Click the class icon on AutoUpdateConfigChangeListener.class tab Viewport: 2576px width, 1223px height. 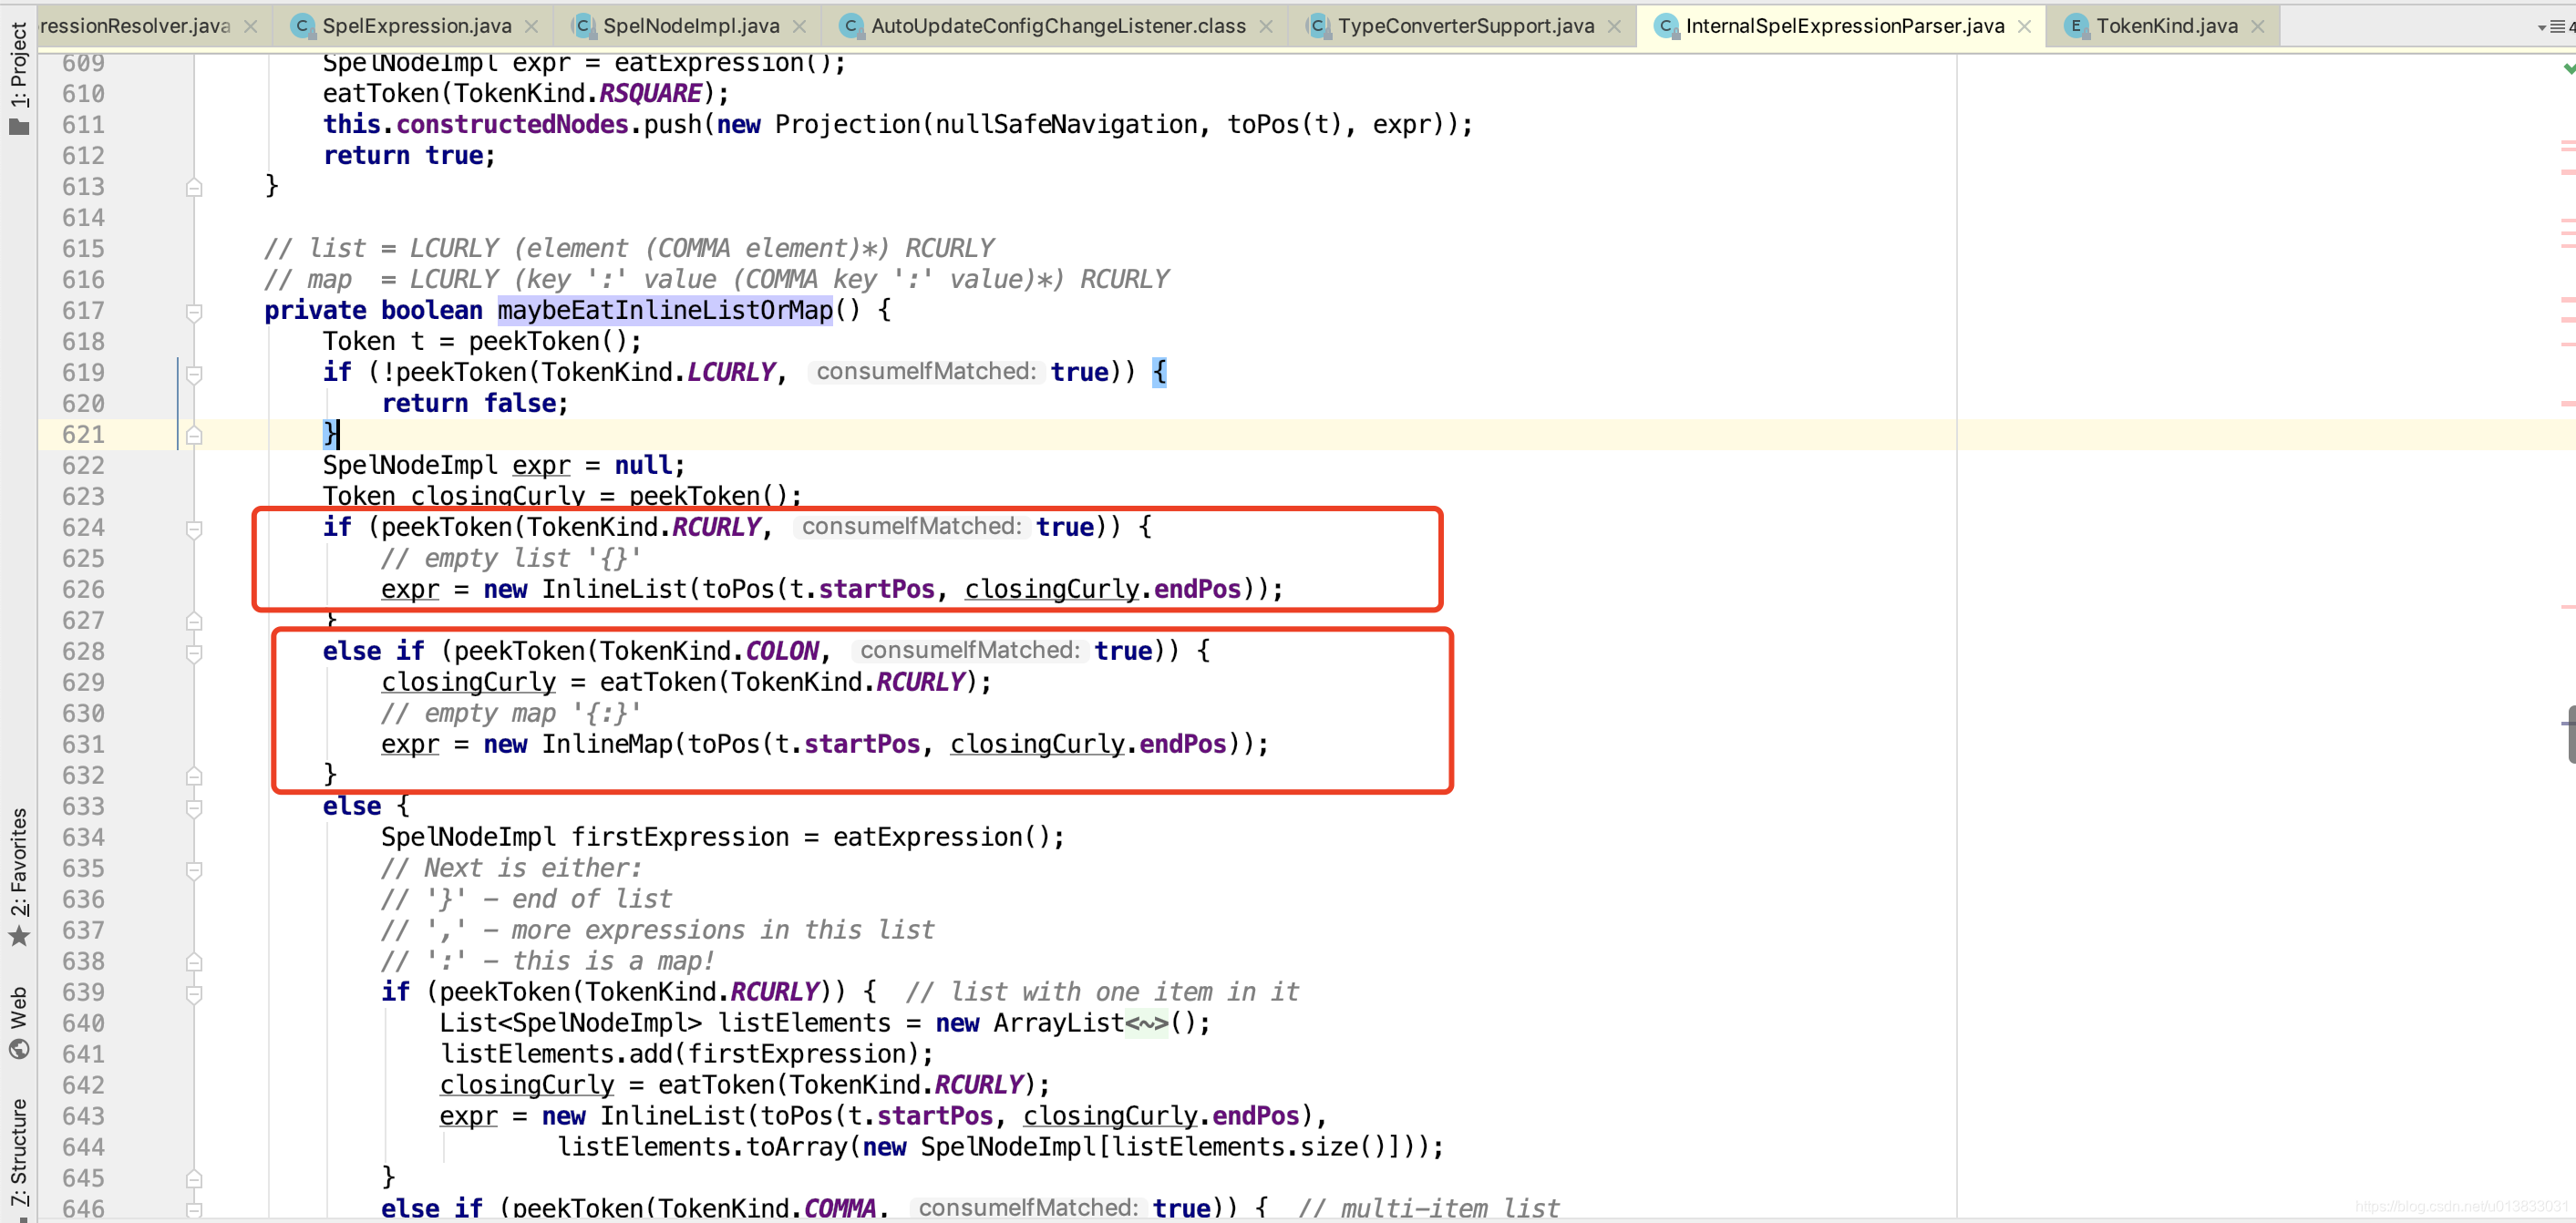(851, 26)
